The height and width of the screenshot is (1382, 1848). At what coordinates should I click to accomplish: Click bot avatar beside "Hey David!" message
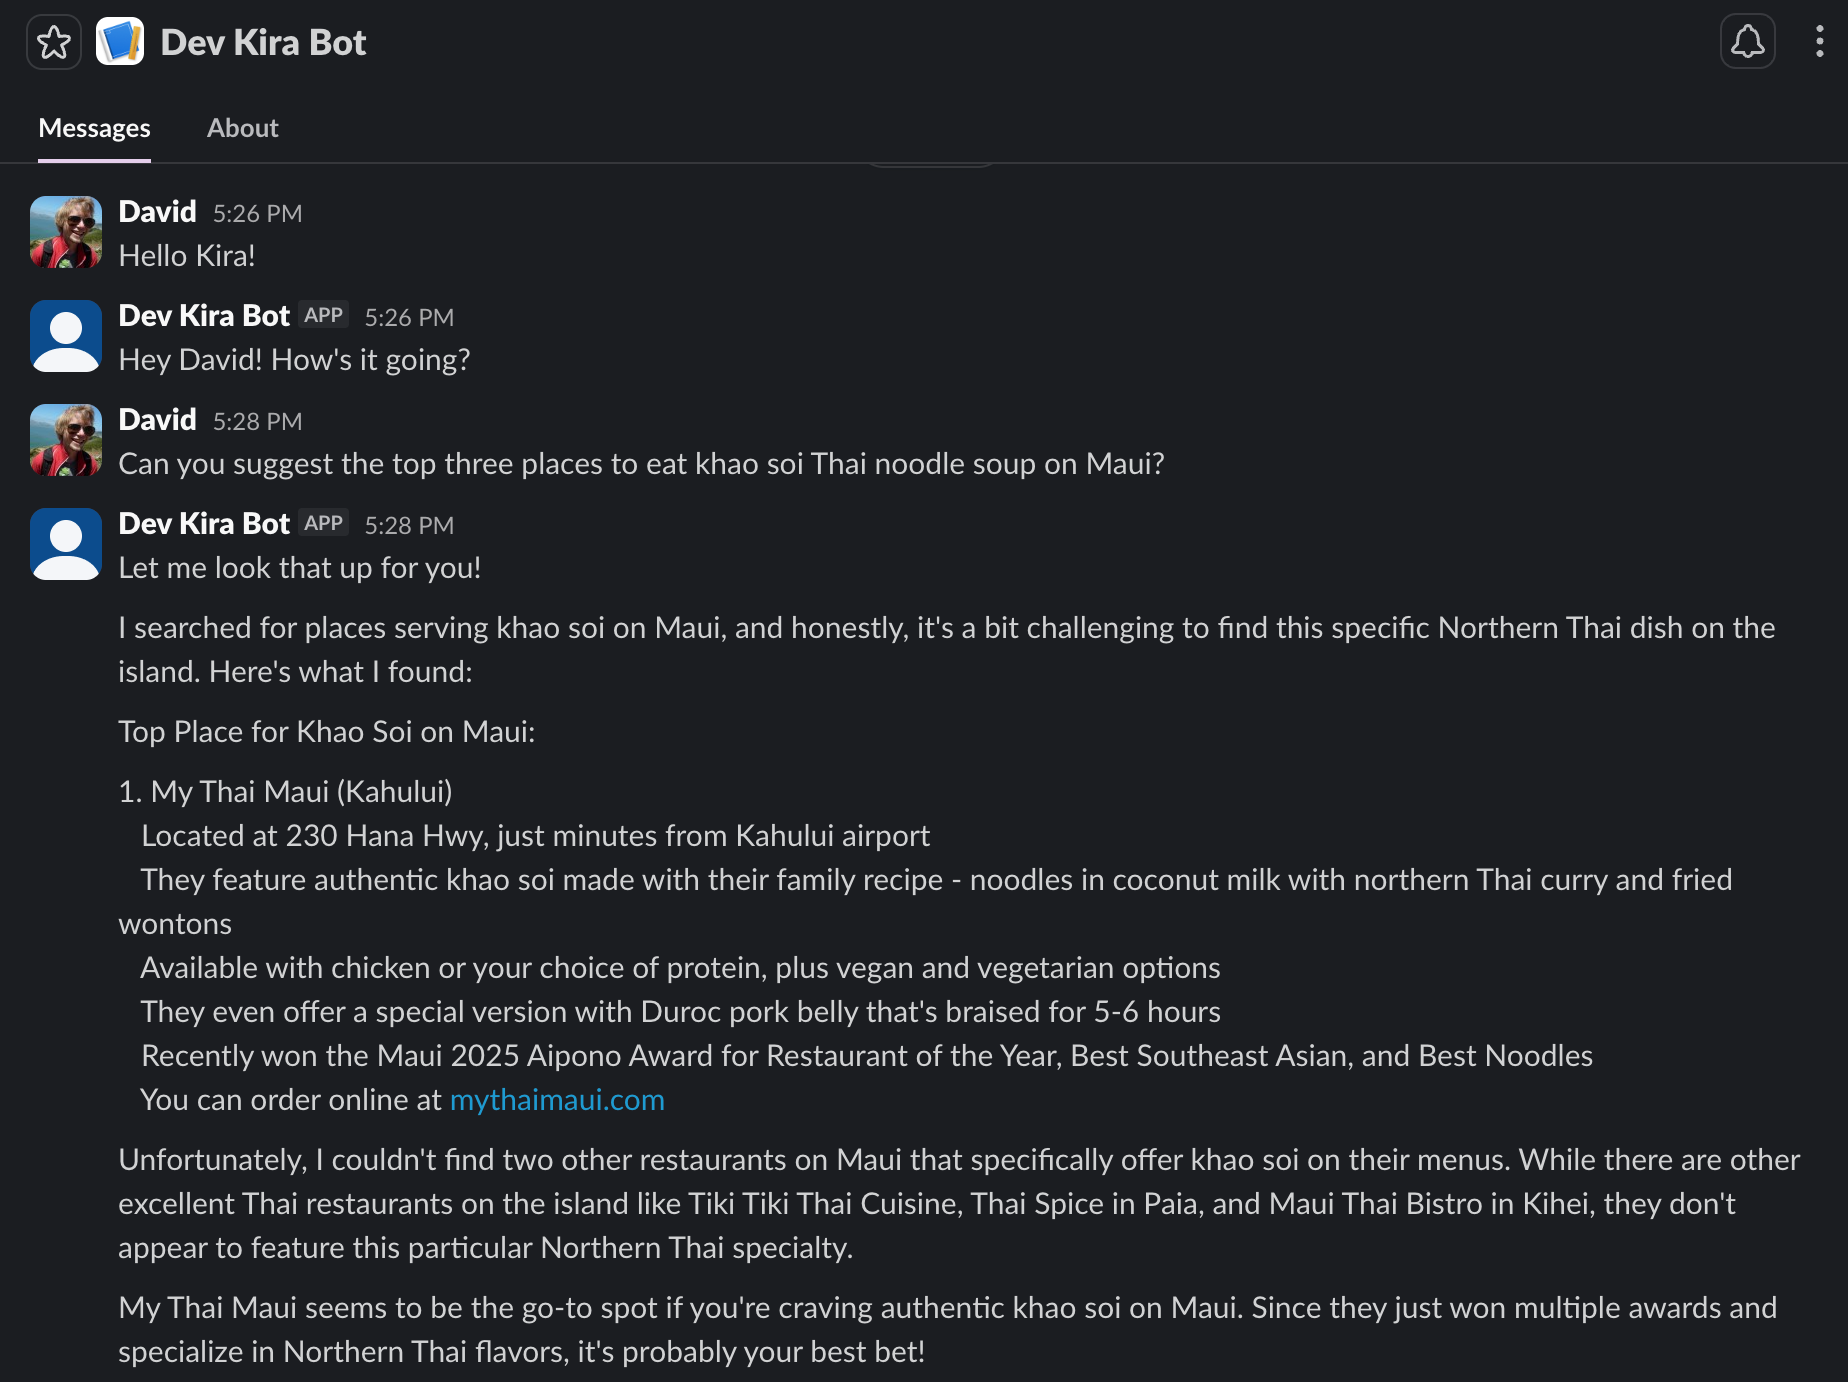coord(66,336)
